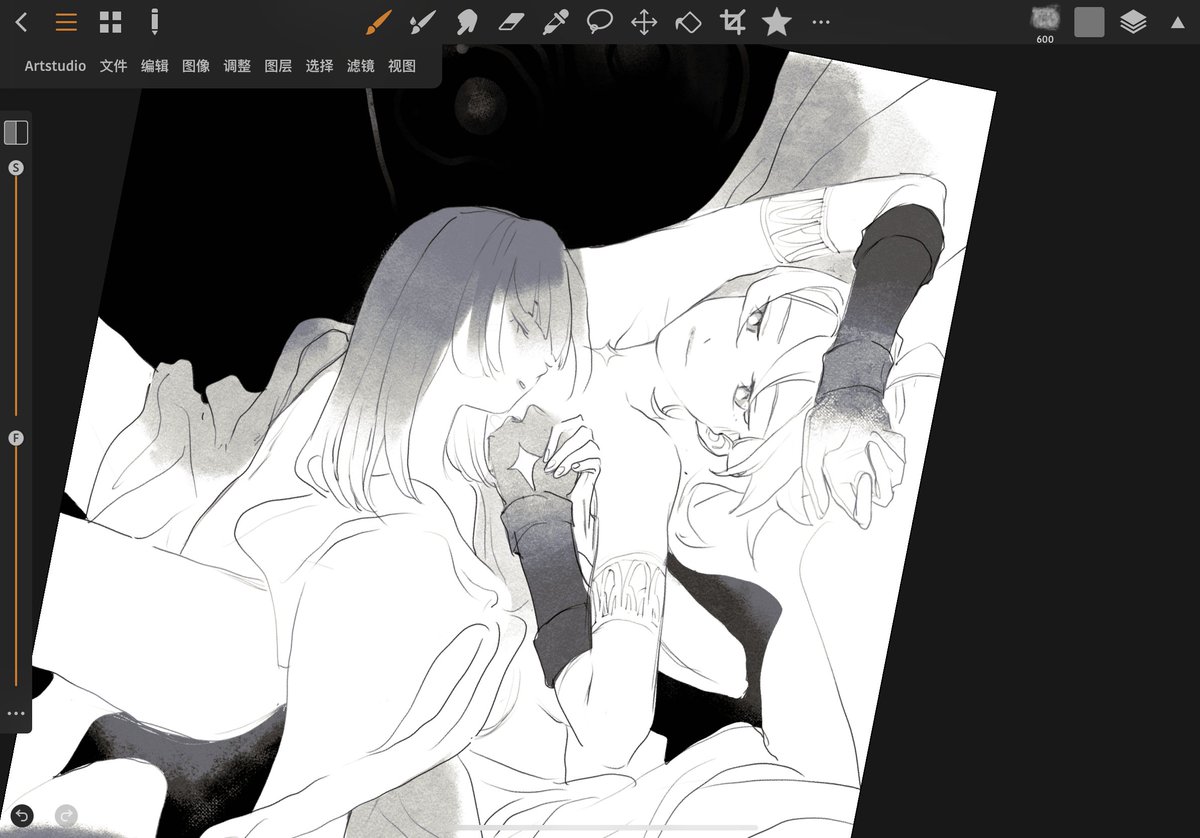
Task: Redo the last undone stroke
Action: [66, 815]
